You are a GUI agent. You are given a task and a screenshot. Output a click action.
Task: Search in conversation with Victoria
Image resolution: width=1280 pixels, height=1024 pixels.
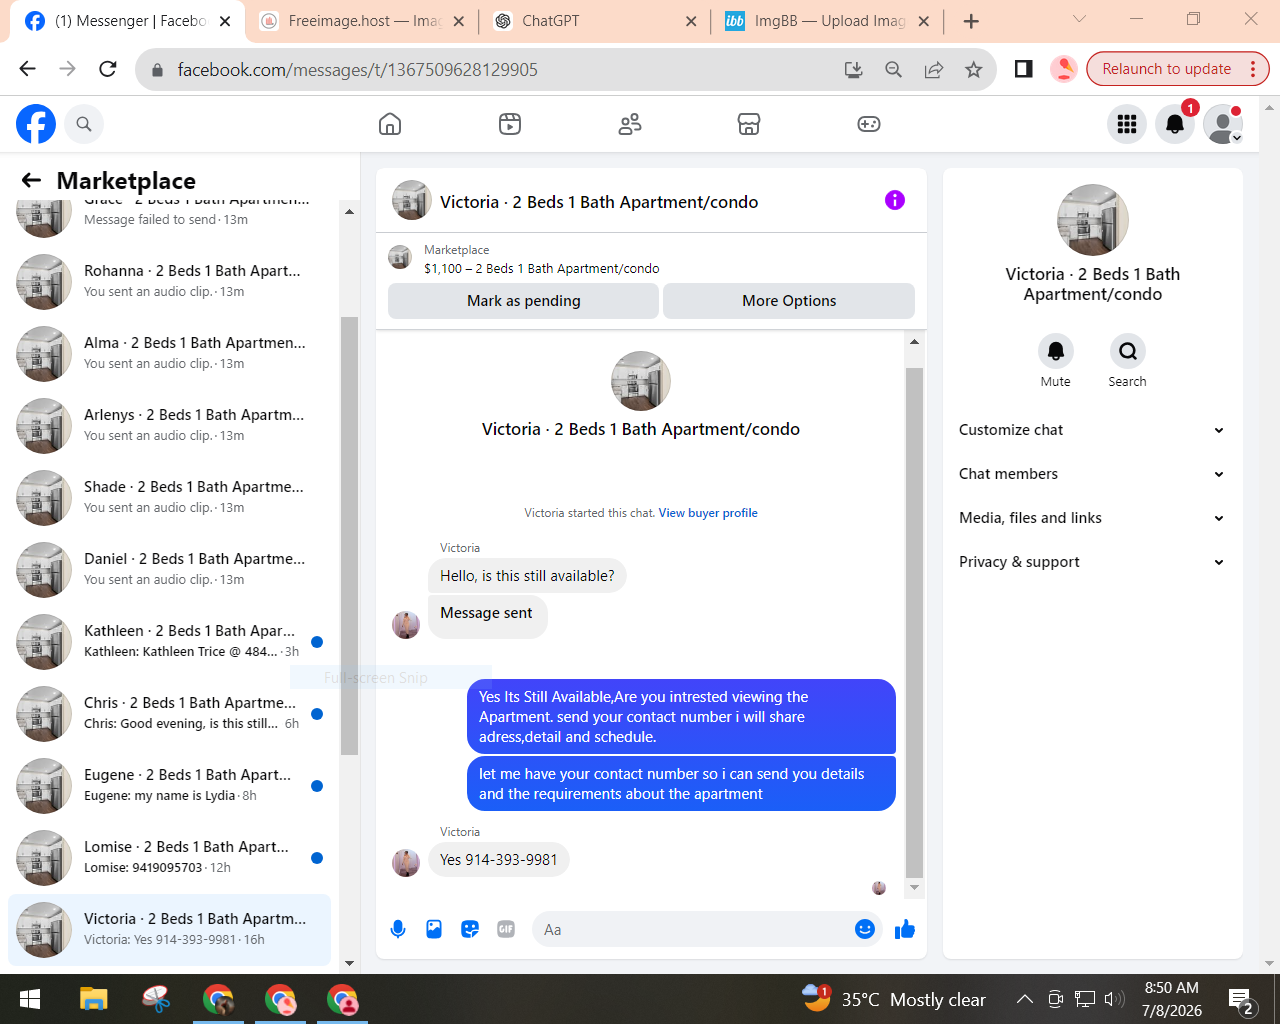pos(1128,351)
